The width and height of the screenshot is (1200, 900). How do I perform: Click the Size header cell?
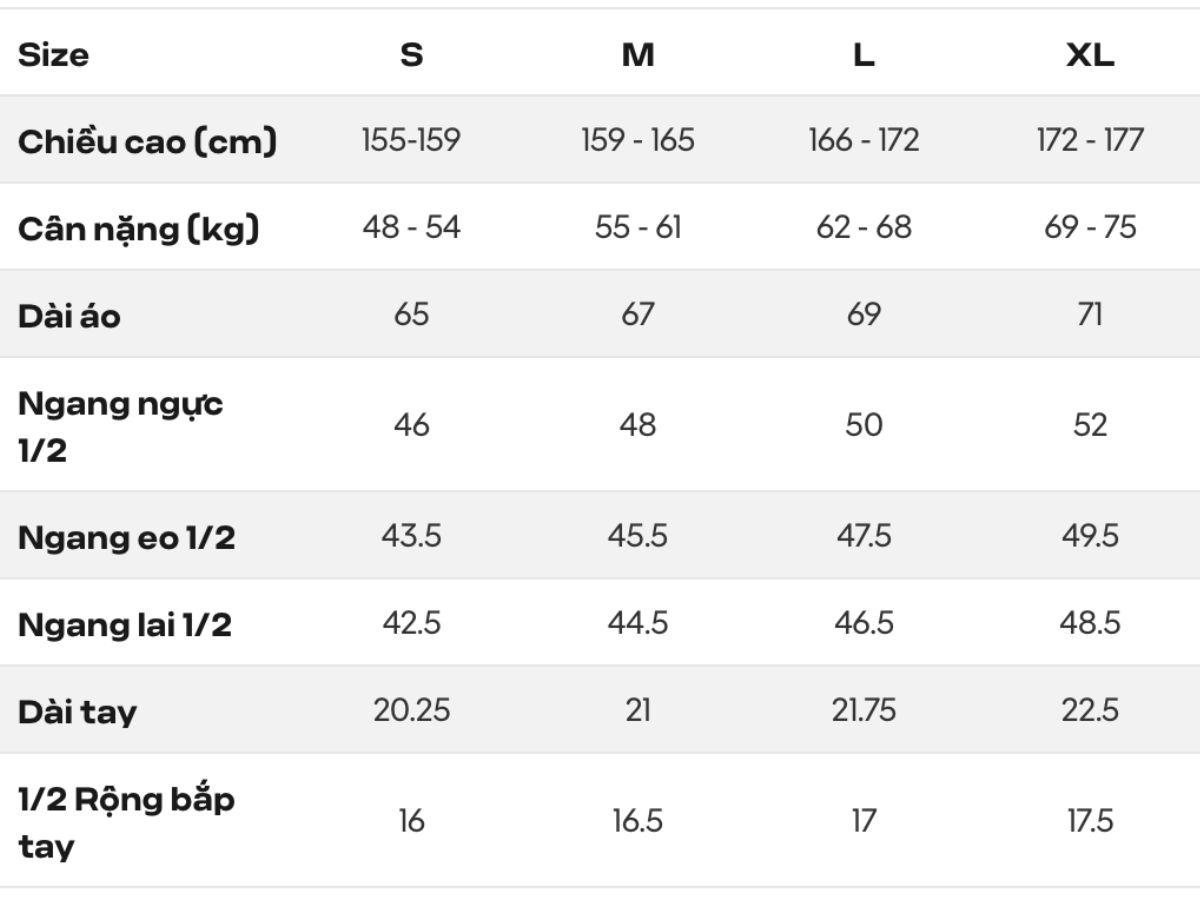[x=53, y=54]
